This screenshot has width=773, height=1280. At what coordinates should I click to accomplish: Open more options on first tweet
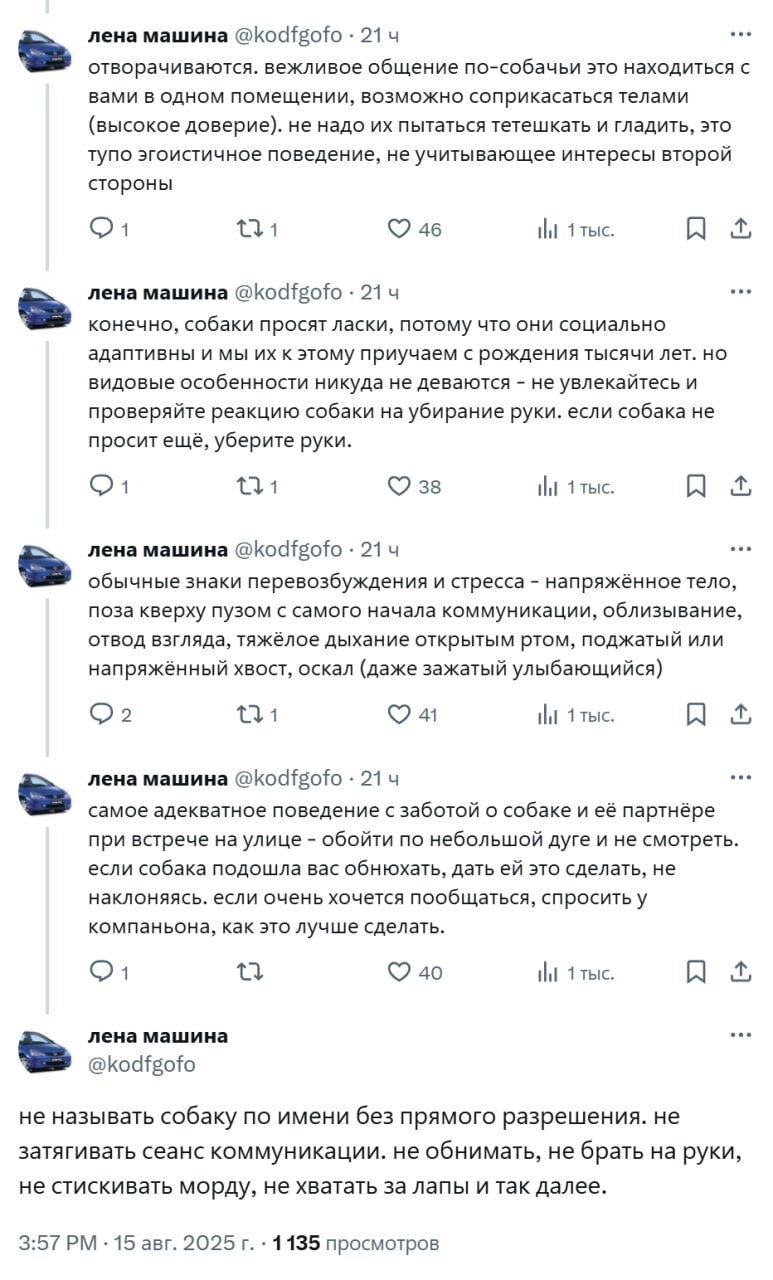[740, 35]
